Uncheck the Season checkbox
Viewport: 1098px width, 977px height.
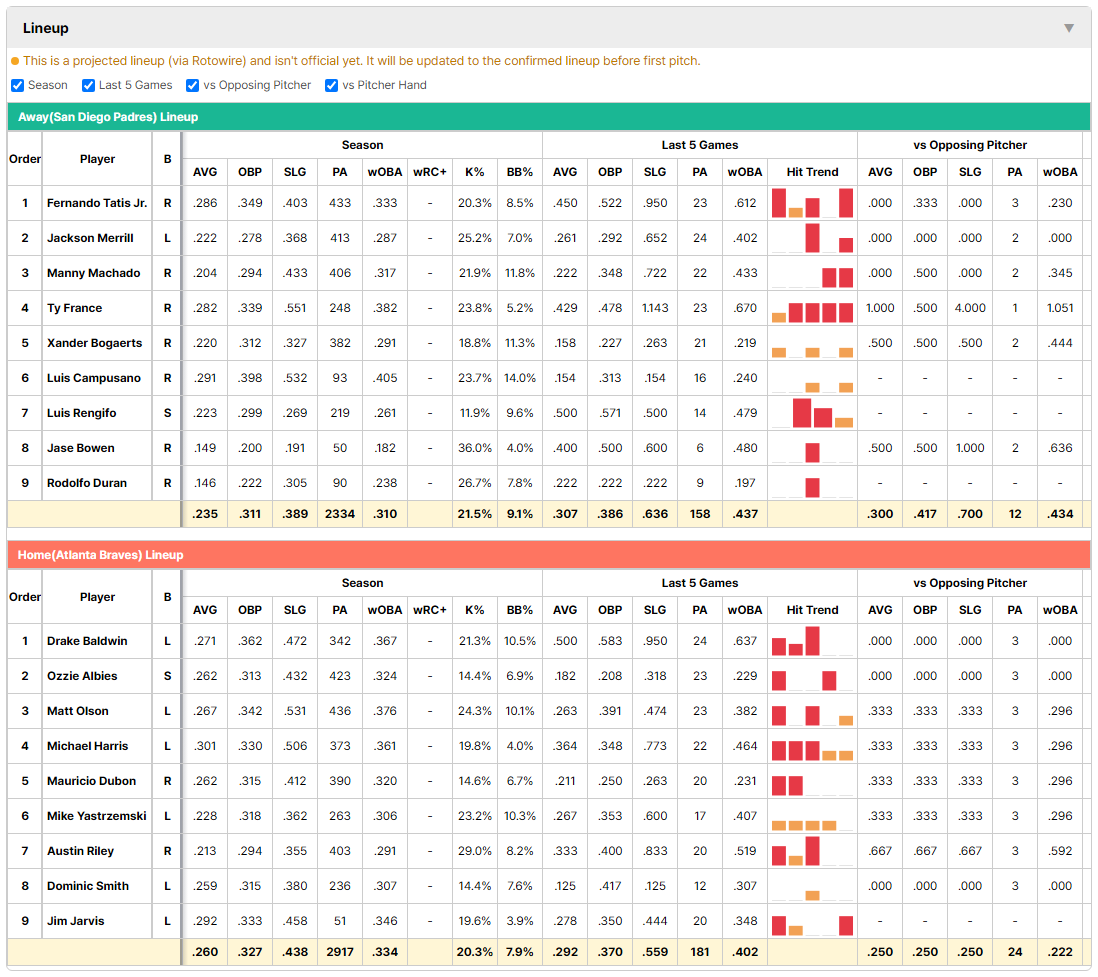click(18, 85)
